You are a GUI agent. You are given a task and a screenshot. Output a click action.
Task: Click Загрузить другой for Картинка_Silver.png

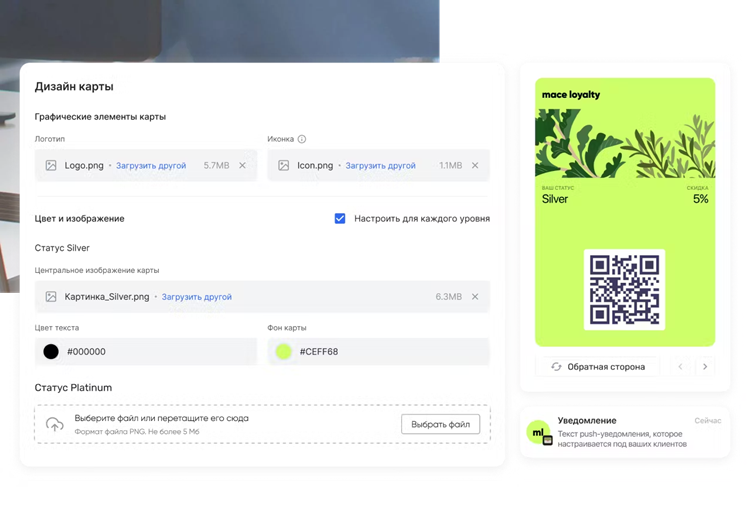[196, 297]
